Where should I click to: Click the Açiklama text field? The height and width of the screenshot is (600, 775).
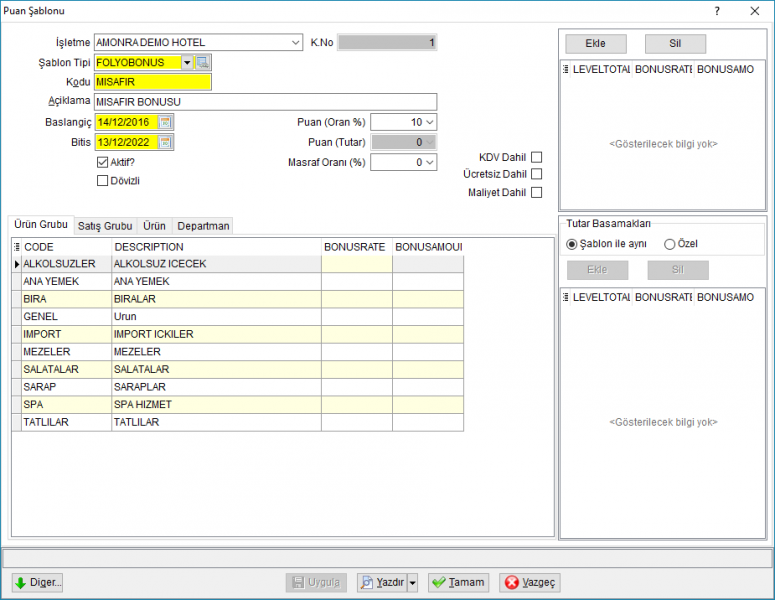[265, 102]
